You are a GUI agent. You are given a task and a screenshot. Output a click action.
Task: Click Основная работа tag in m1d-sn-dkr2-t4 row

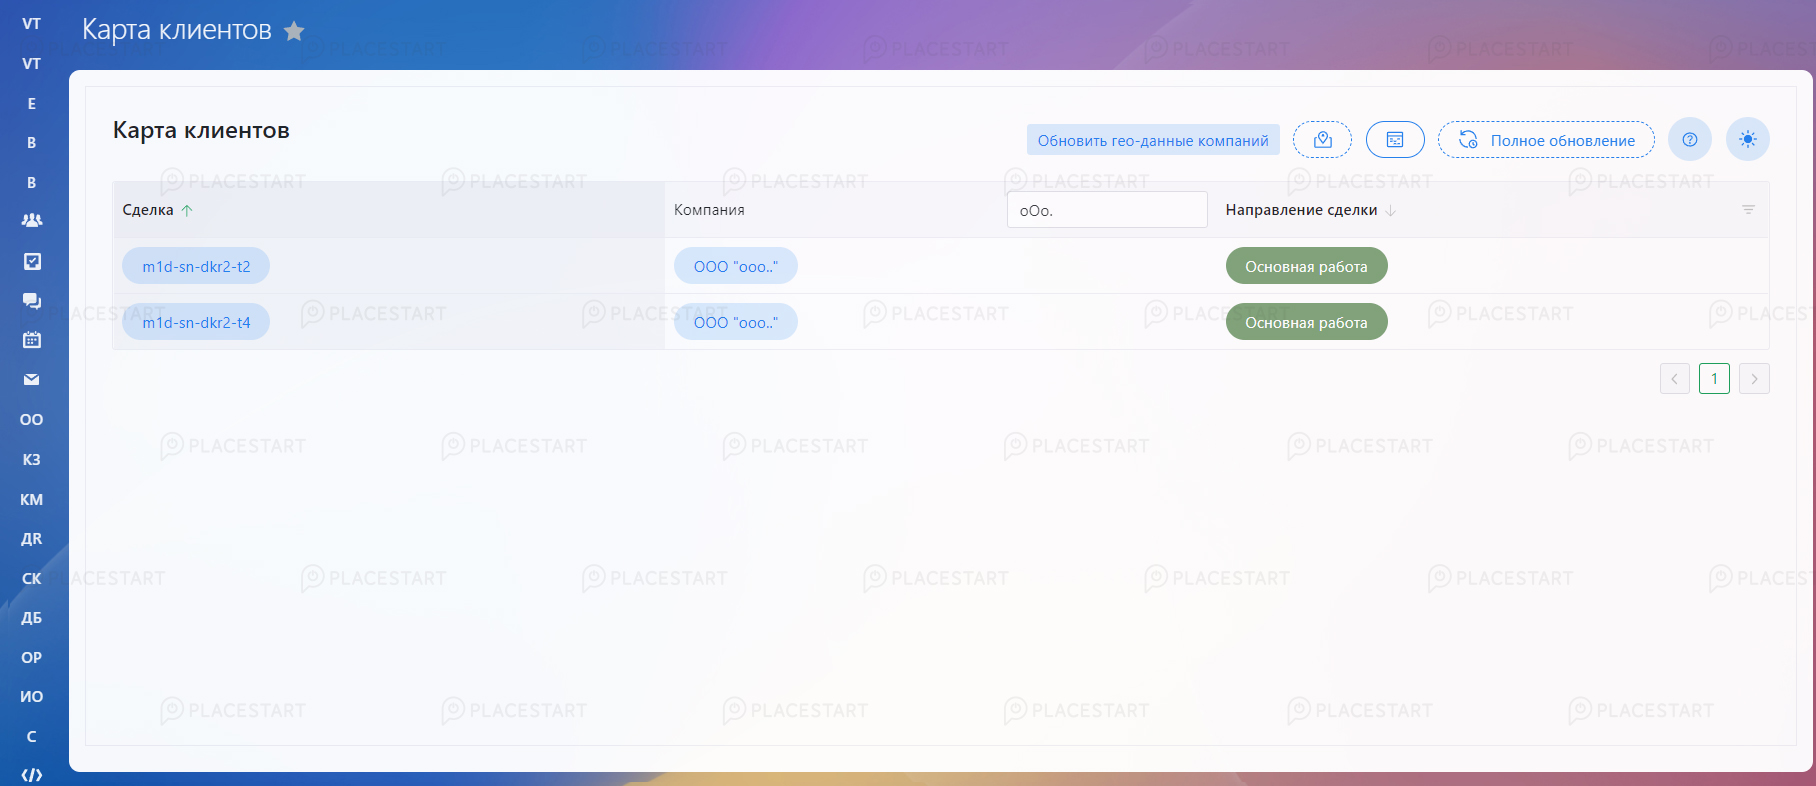1306,322
